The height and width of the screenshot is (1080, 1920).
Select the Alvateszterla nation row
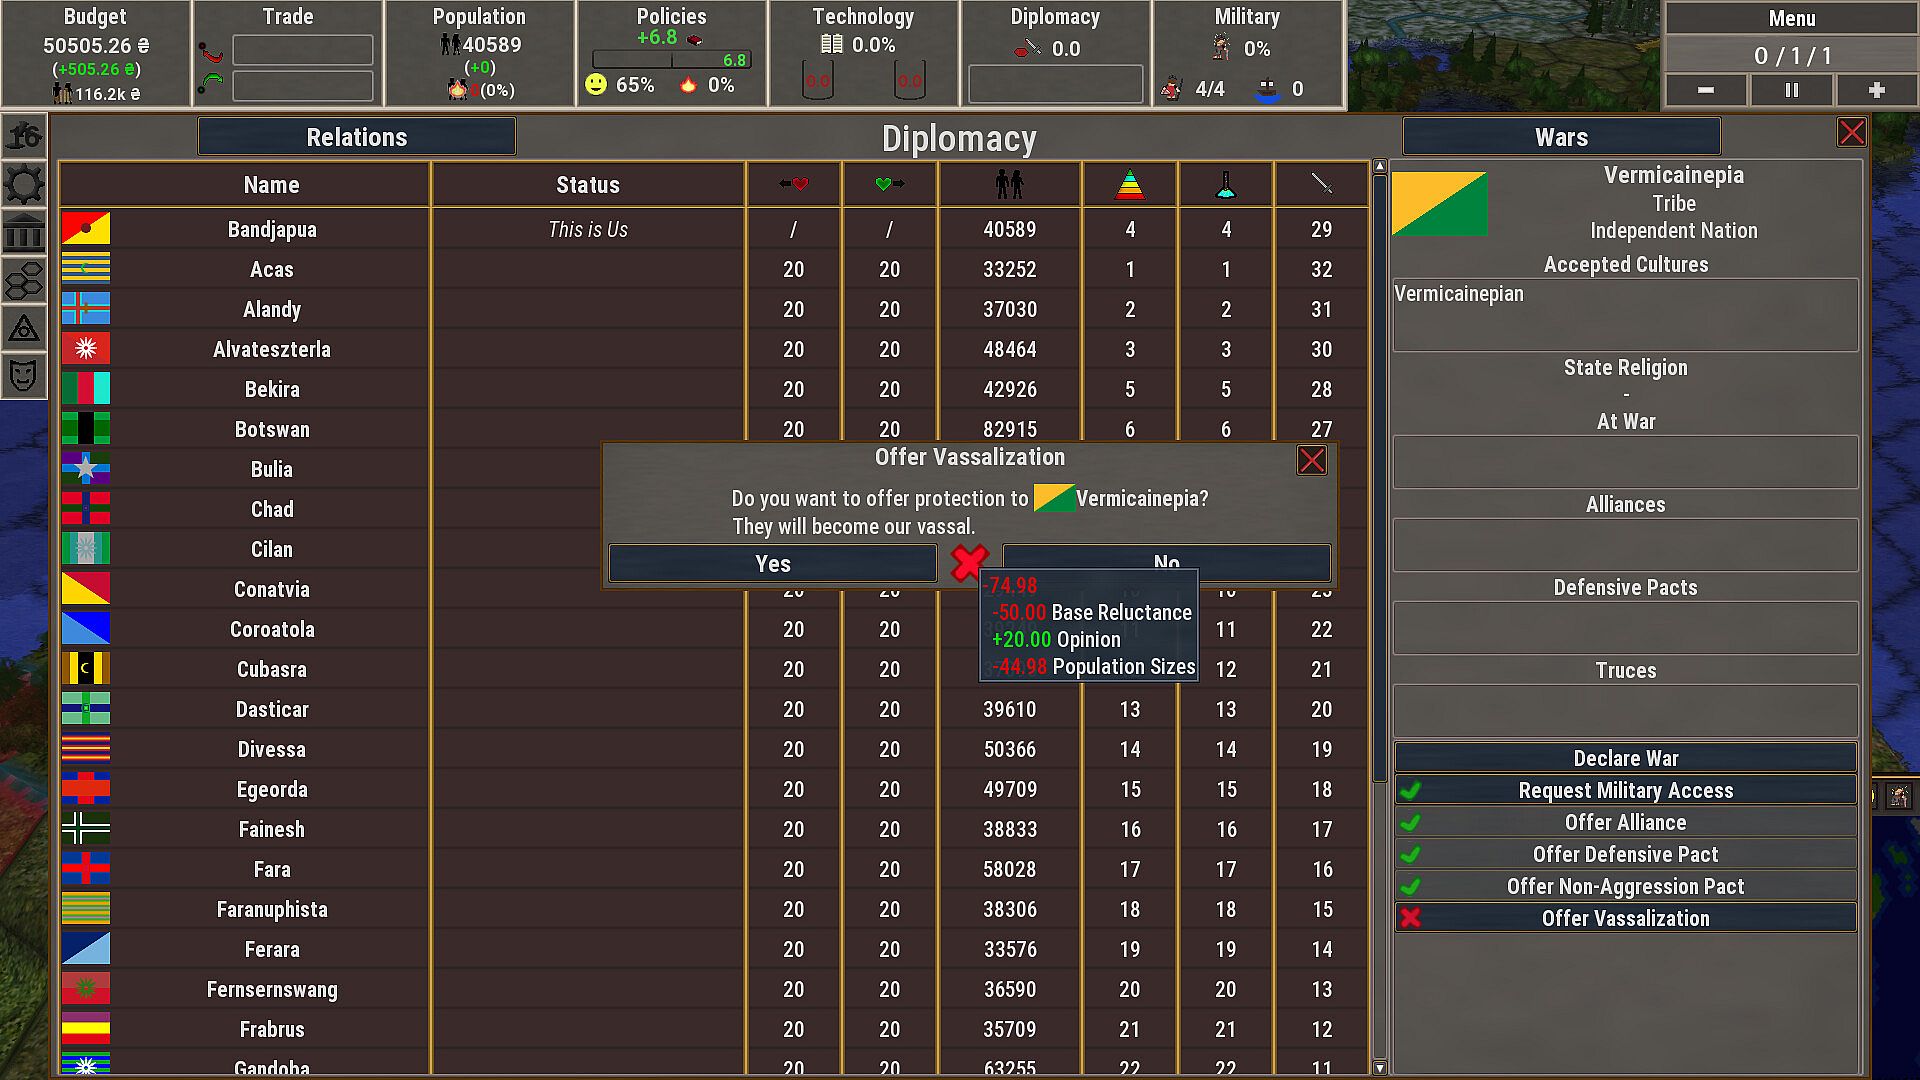click(272, 349)
